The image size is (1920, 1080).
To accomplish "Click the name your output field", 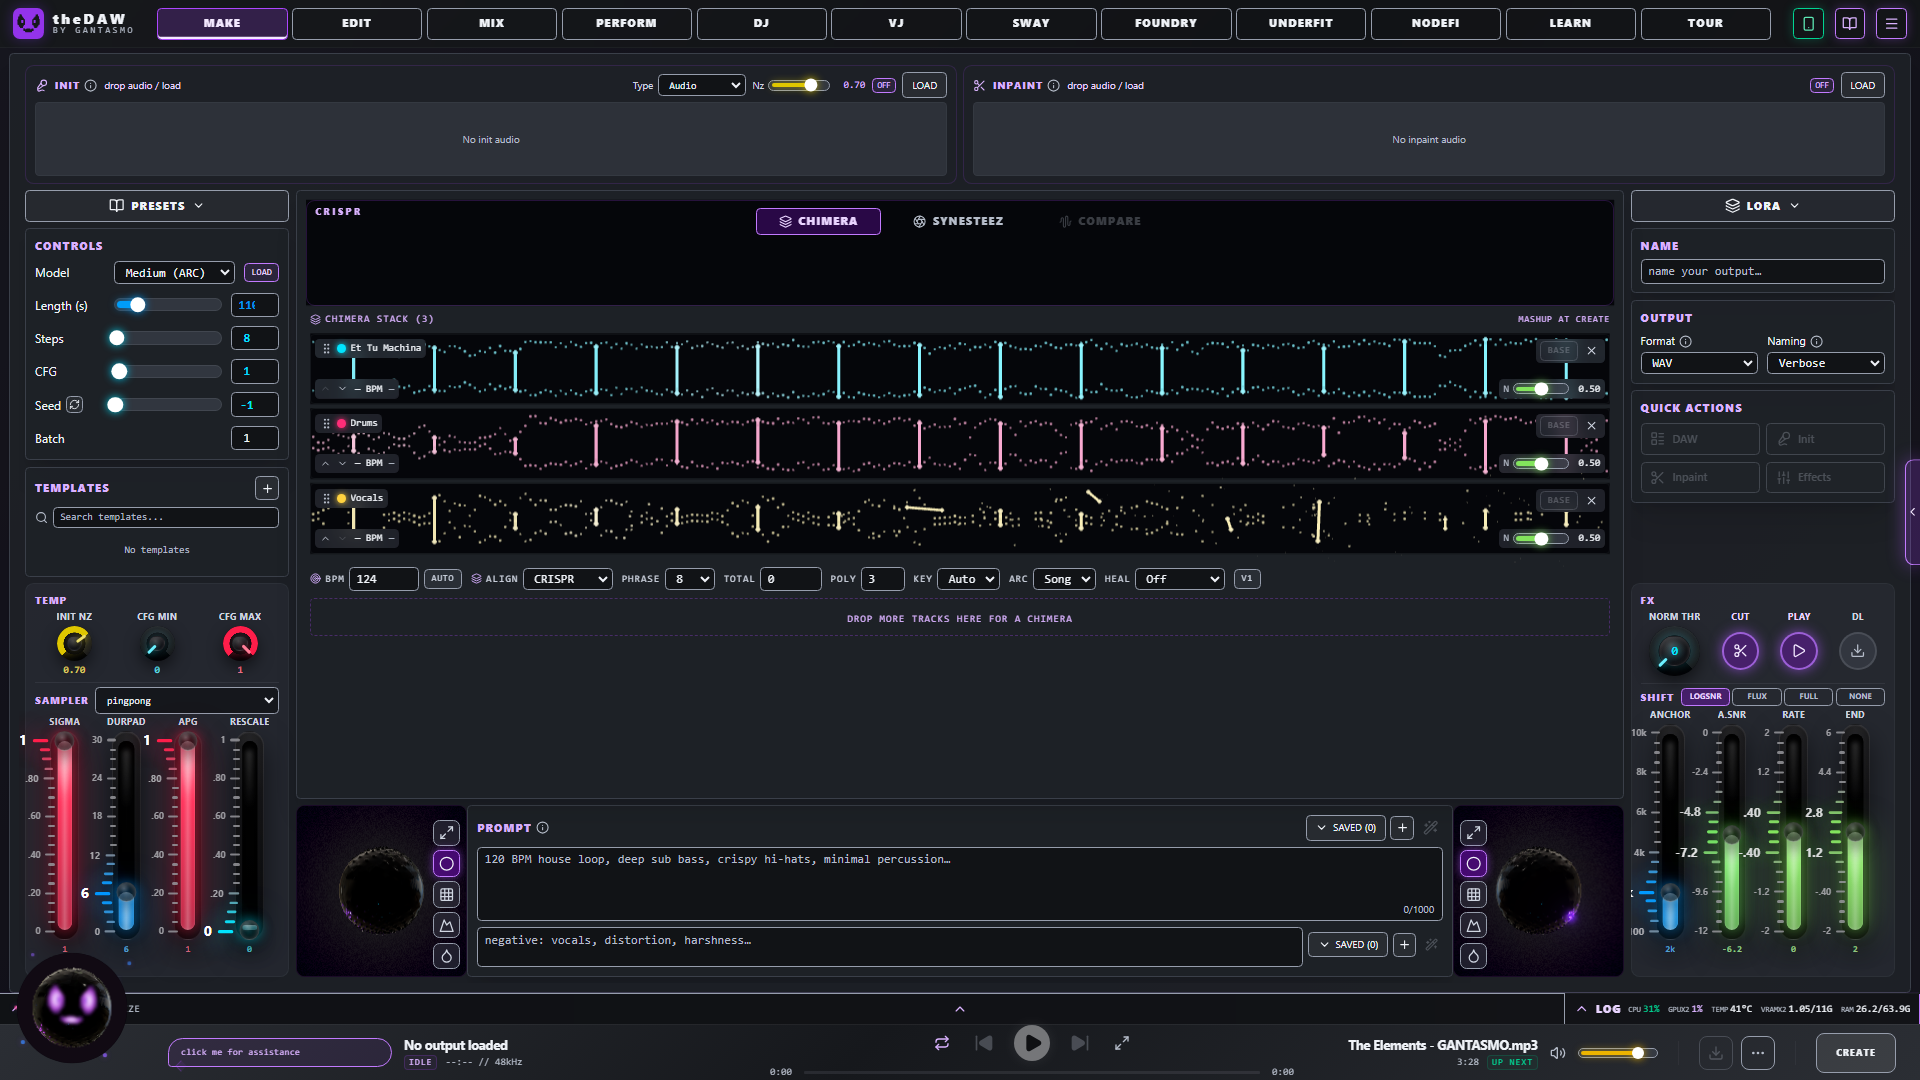I will (x=1762, y=272).
